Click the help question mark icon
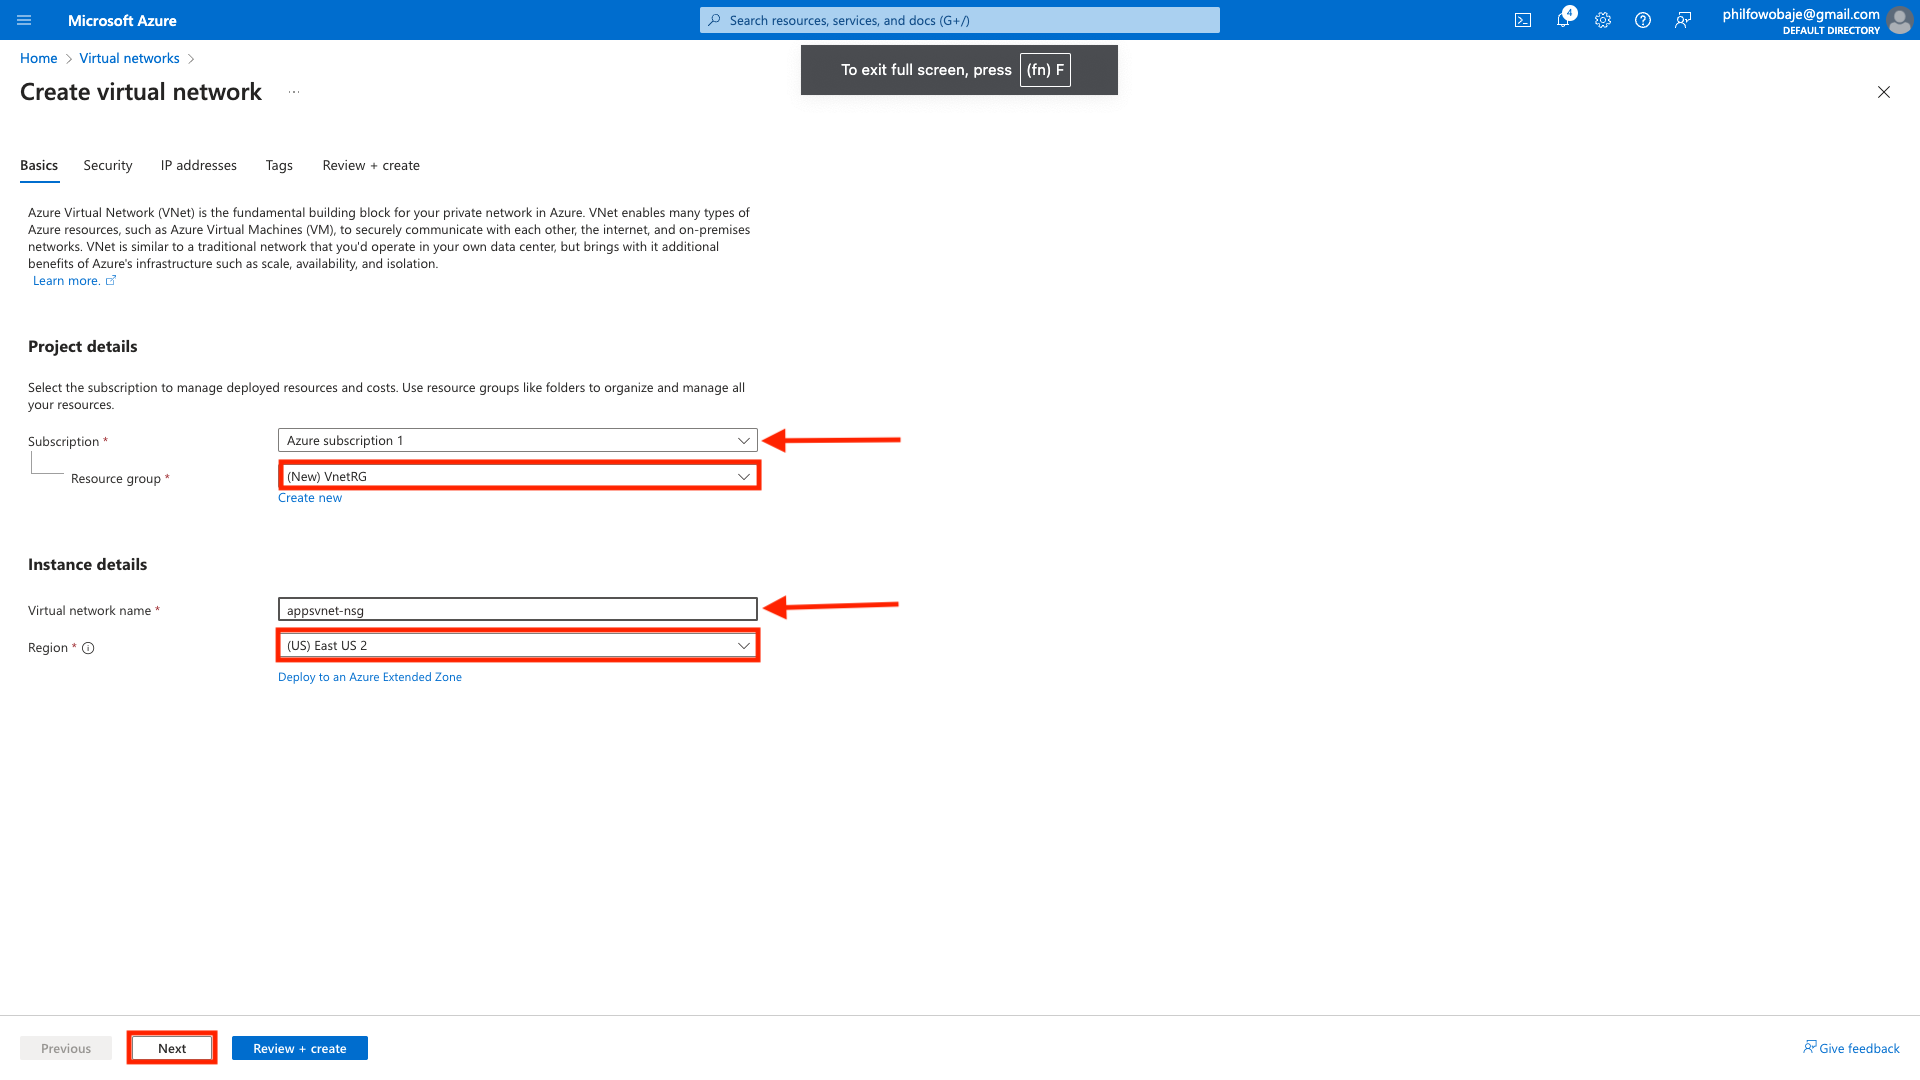Screen dimensions: 1920x1080 click(x=1643, y=20)
